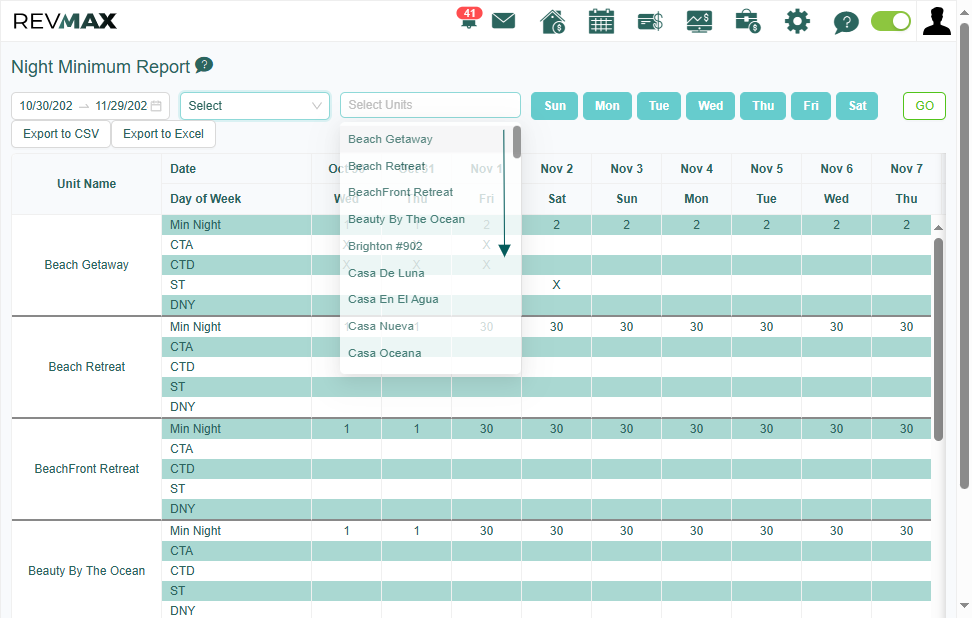
Task: Click the Nov 7 date header
Action: 906,169
